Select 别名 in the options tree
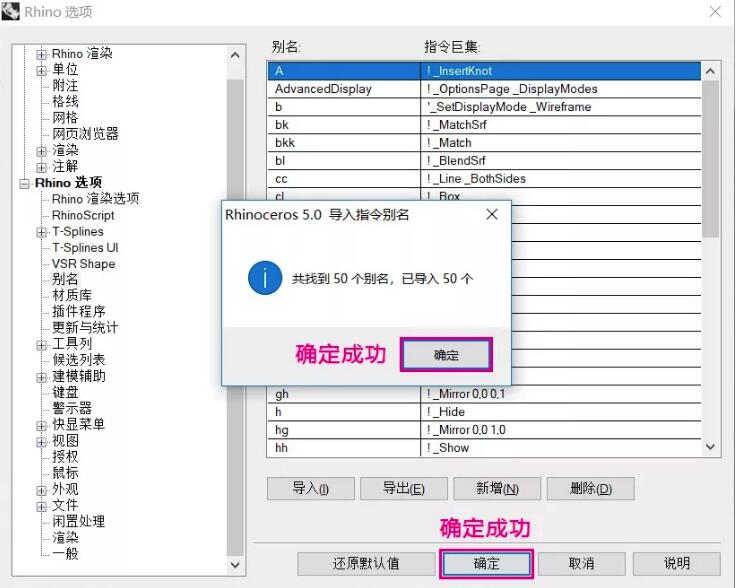 click(65, 279)
